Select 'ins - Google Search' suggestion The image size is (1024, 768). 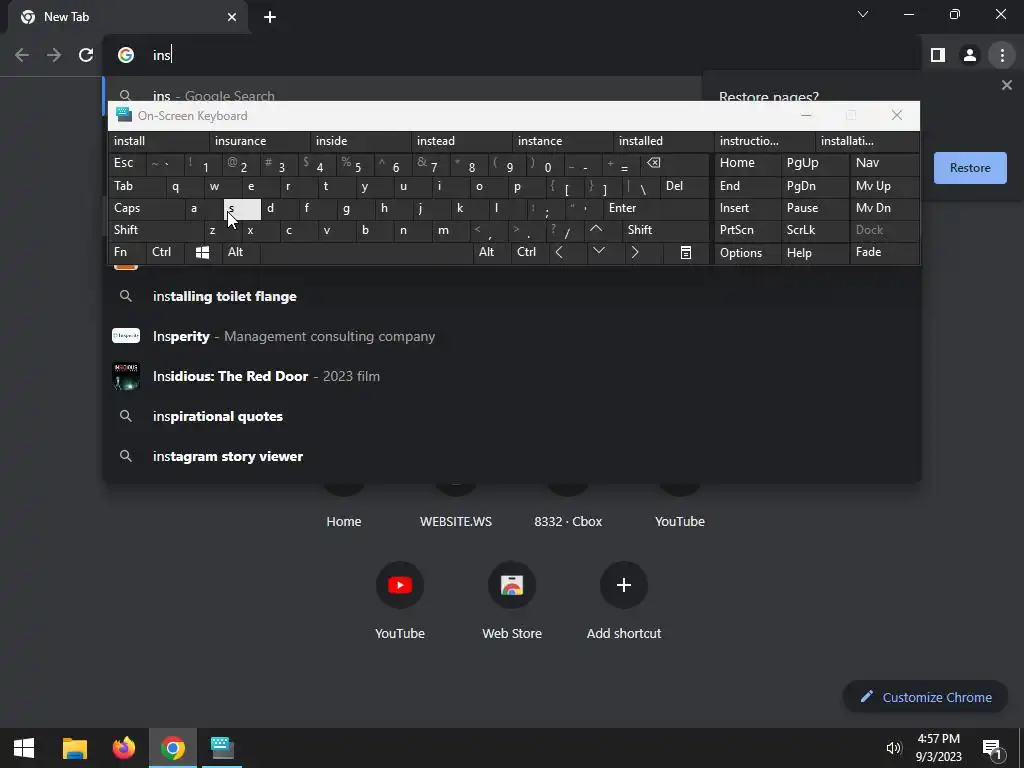click(x=402, y=91)
